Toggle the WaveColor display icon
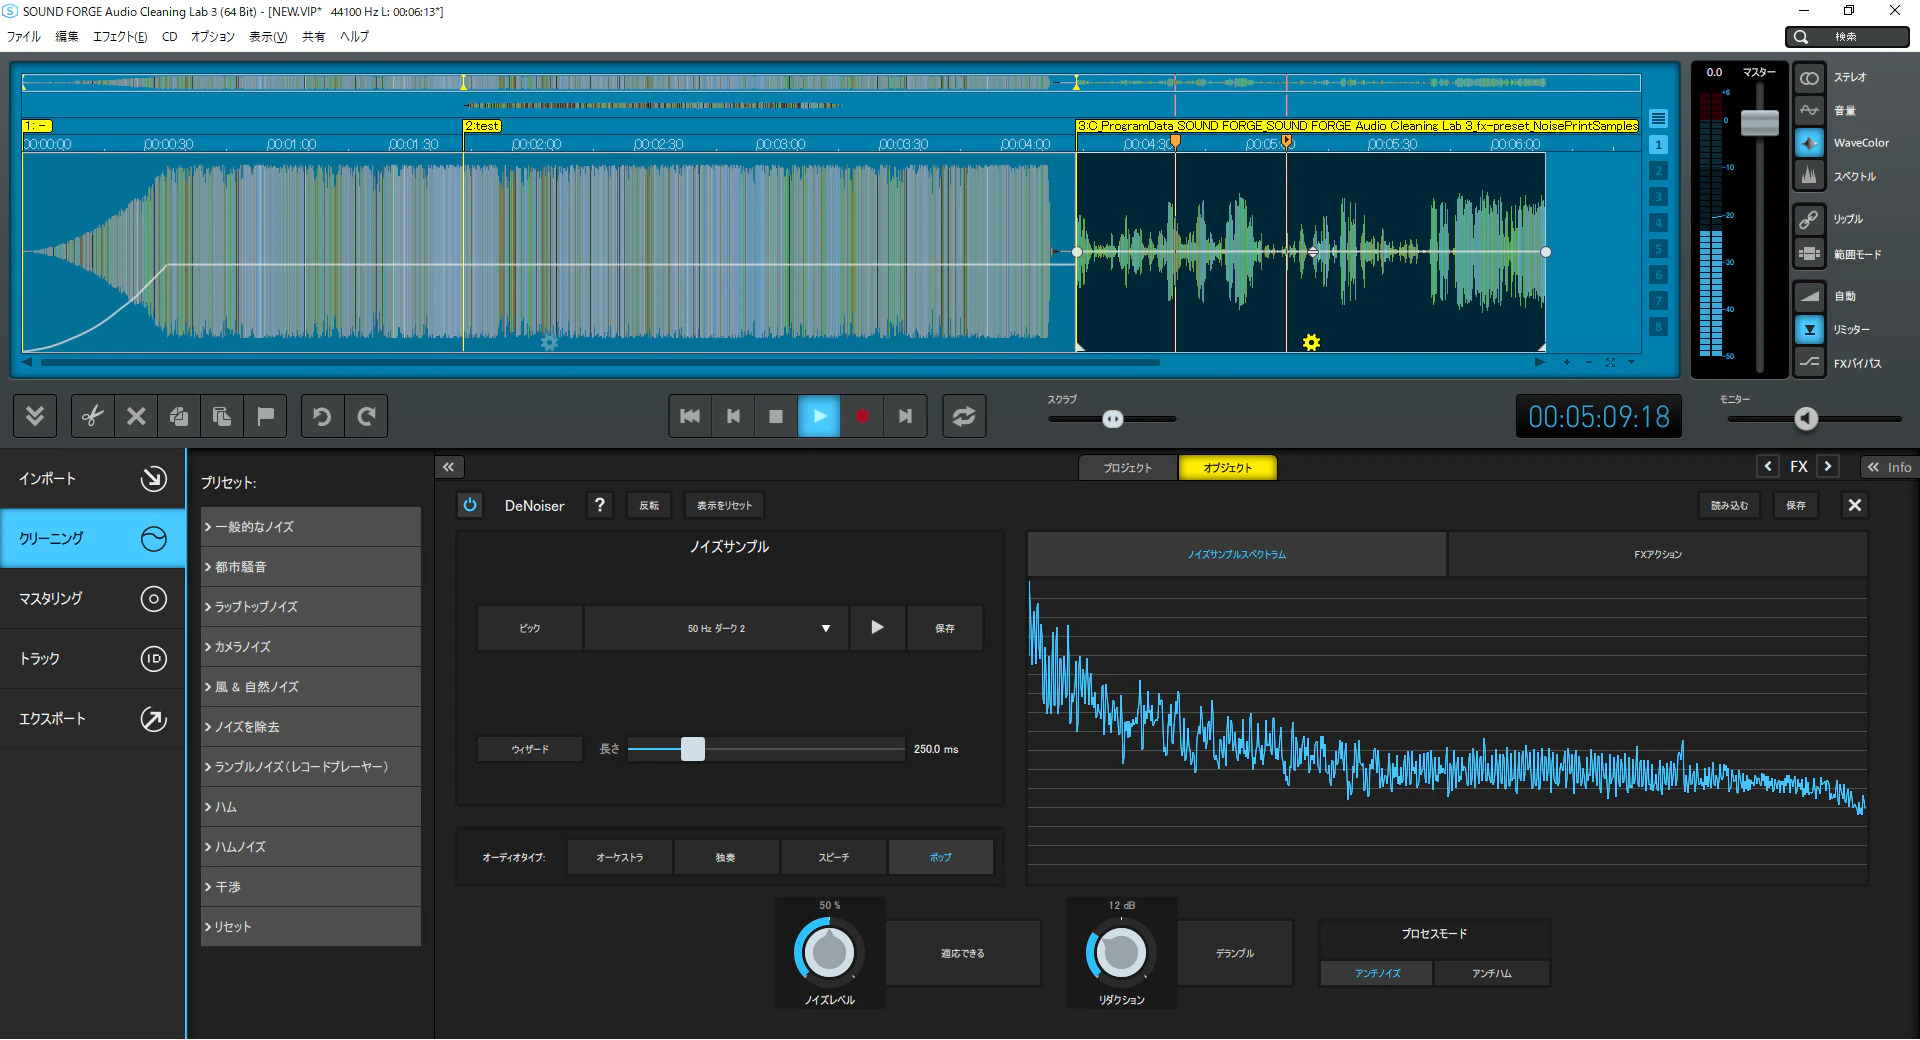The width and height of the screenshot is (1920, 1040). pos(1809,143)
